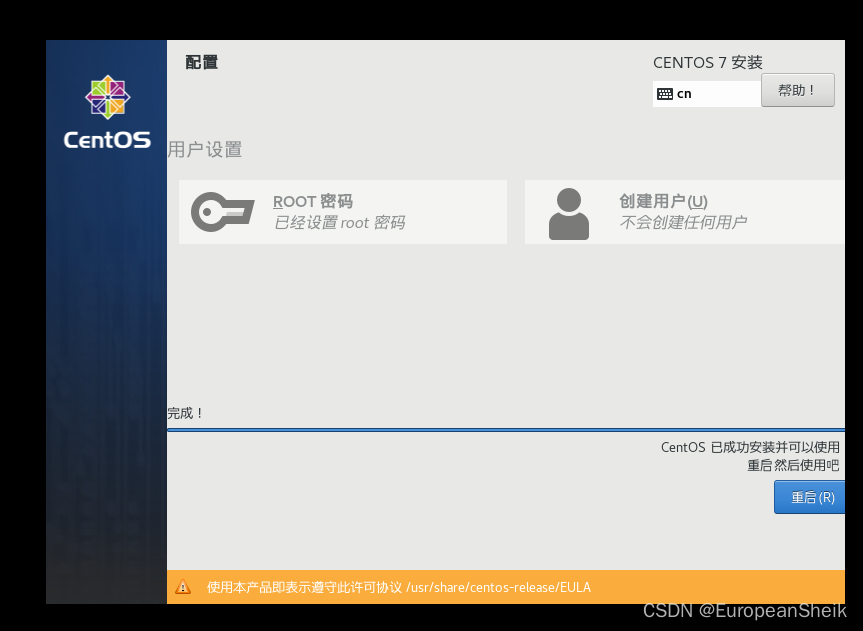Click the 完成！ status label
Viewport: 863px width, 631px height.
(185, 414)
